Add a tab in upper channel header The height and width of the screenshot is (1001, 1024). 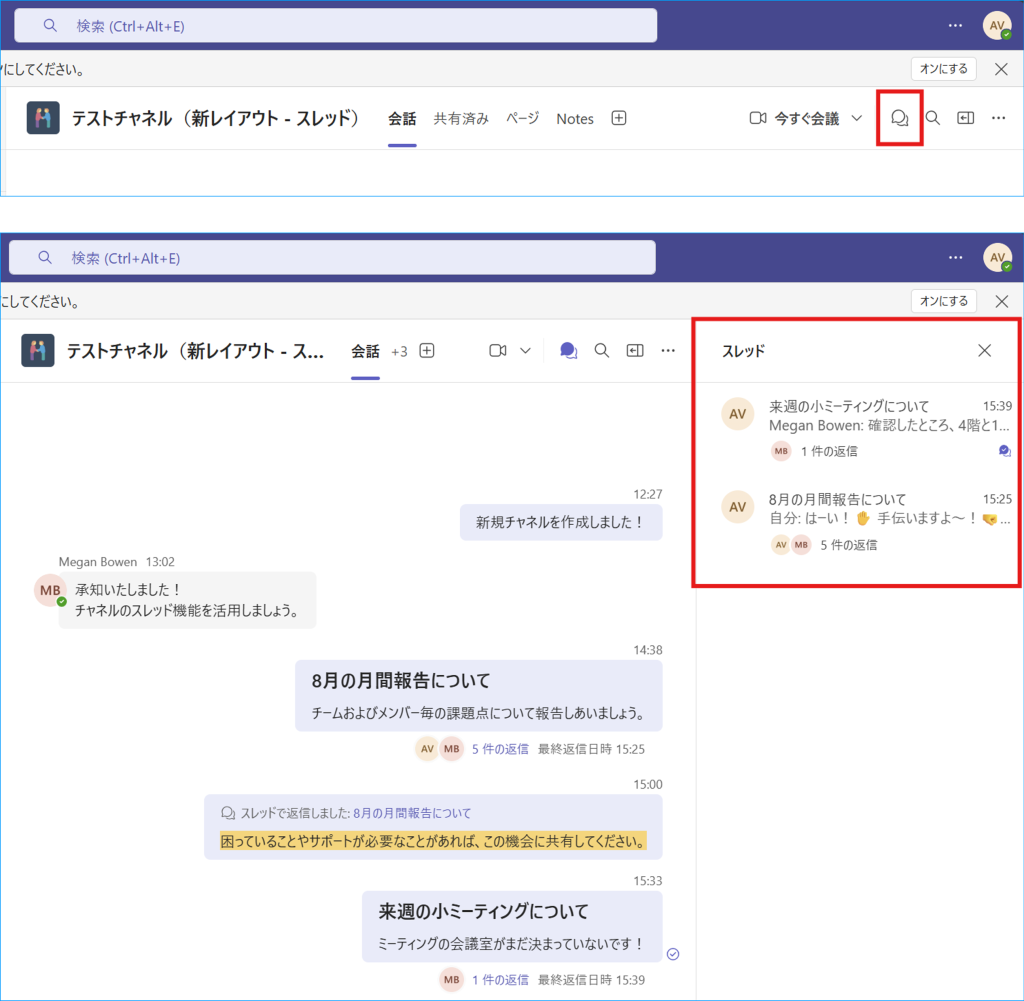click(618, 118)
